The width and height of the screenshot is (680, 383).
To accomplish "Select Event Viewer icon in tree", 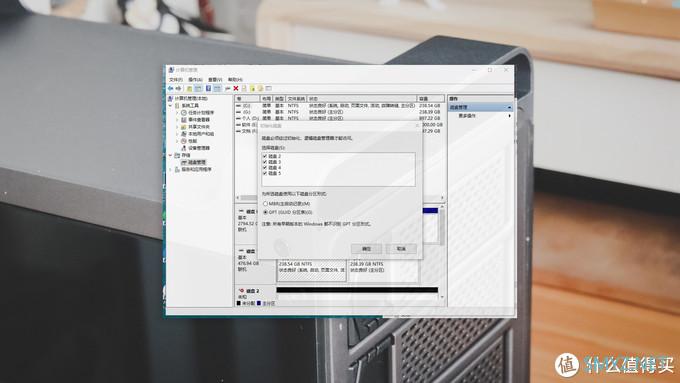I will coord(184,120).
